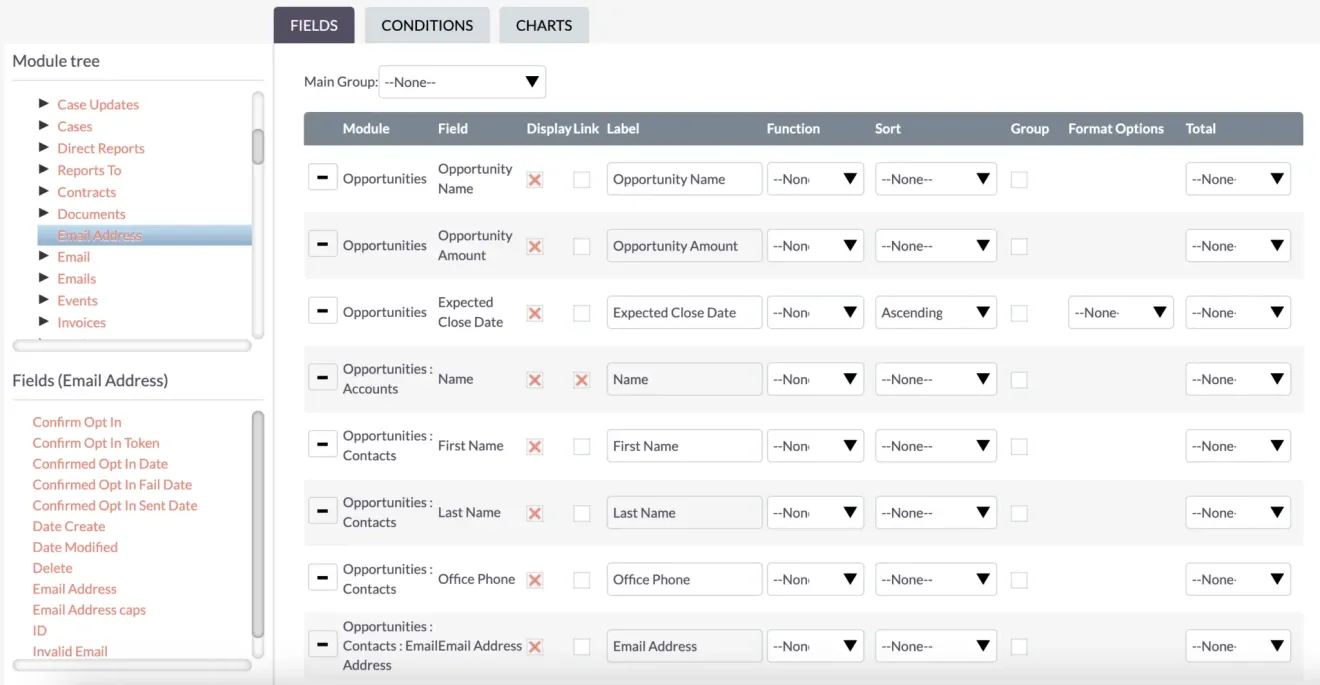Viewport: 1320px width, 685px height.
Task: Open the Format Options dropdown on Expected Close Date
Action: pos(1120,312)
